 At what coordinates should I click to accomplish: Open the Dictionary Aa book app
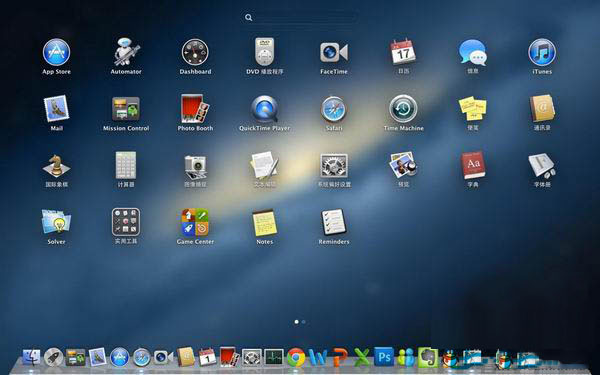[473, 165]
